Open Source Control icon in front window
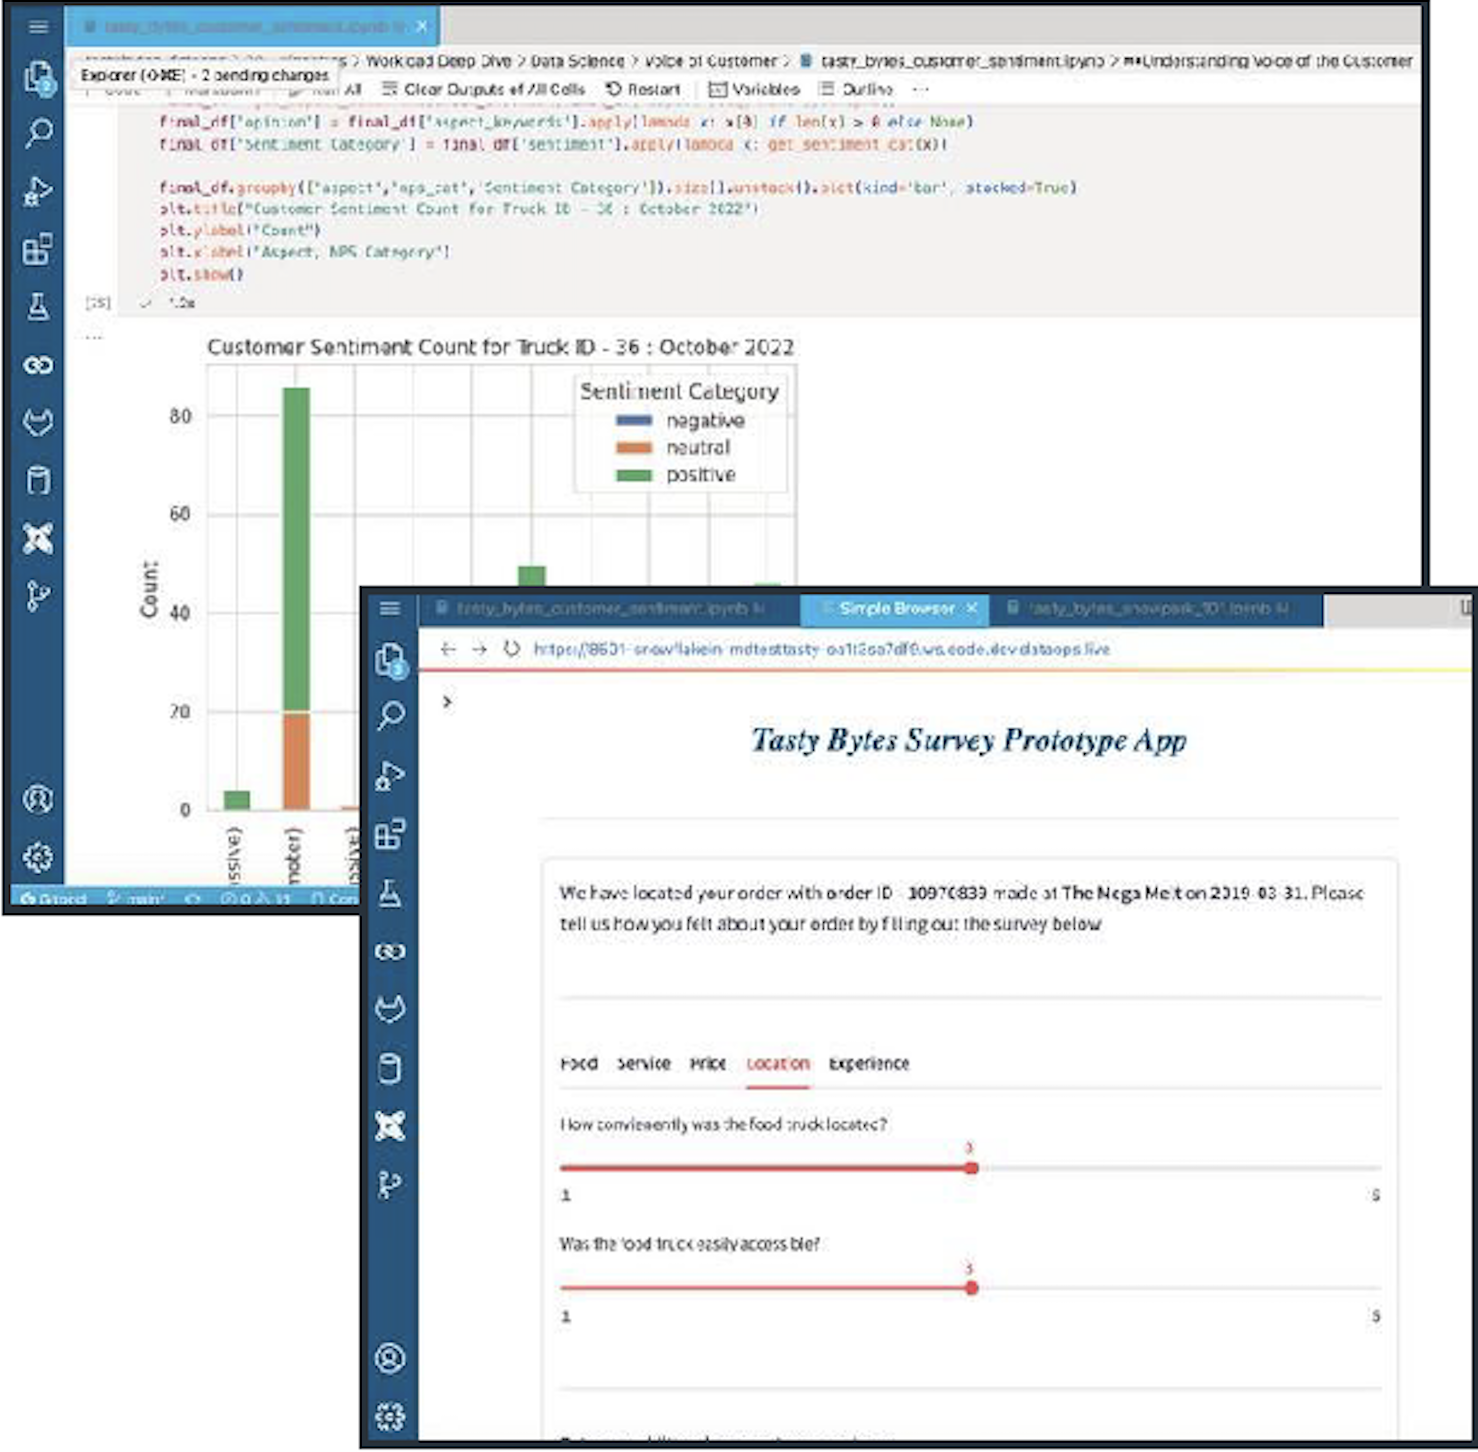The height and width of the screenshot is (1452, 1478). (390, 1184)
